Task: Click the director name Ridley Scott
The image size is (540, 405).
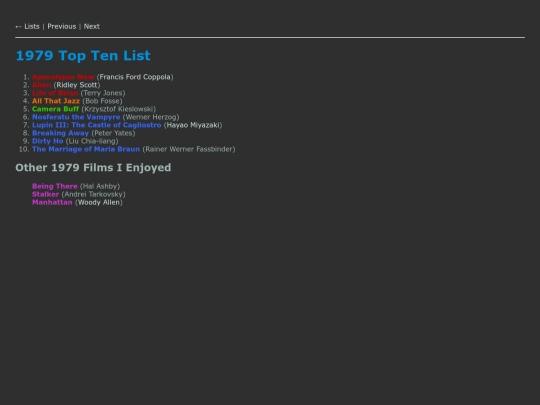Action: coord(77,85)
